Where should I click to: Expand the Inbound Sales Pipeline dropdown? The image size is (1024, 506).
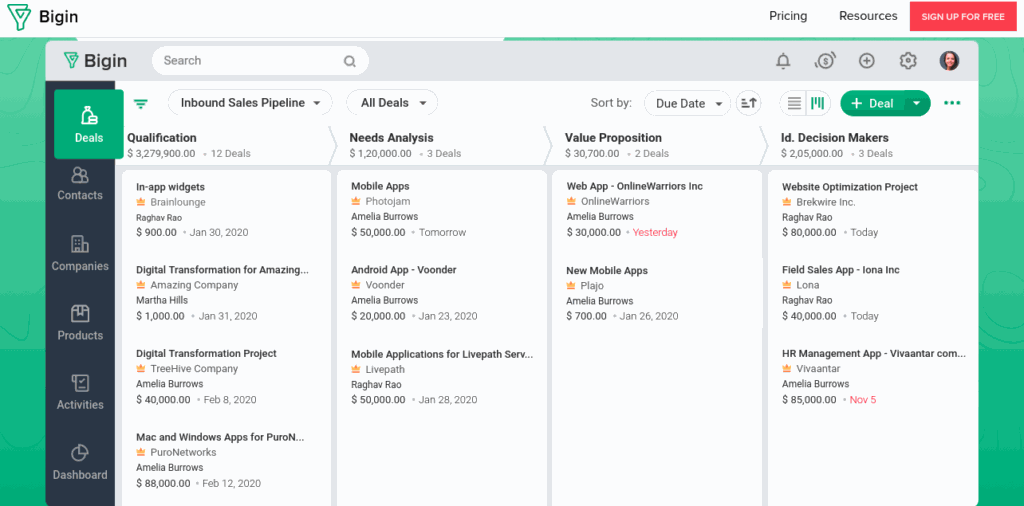250,103
